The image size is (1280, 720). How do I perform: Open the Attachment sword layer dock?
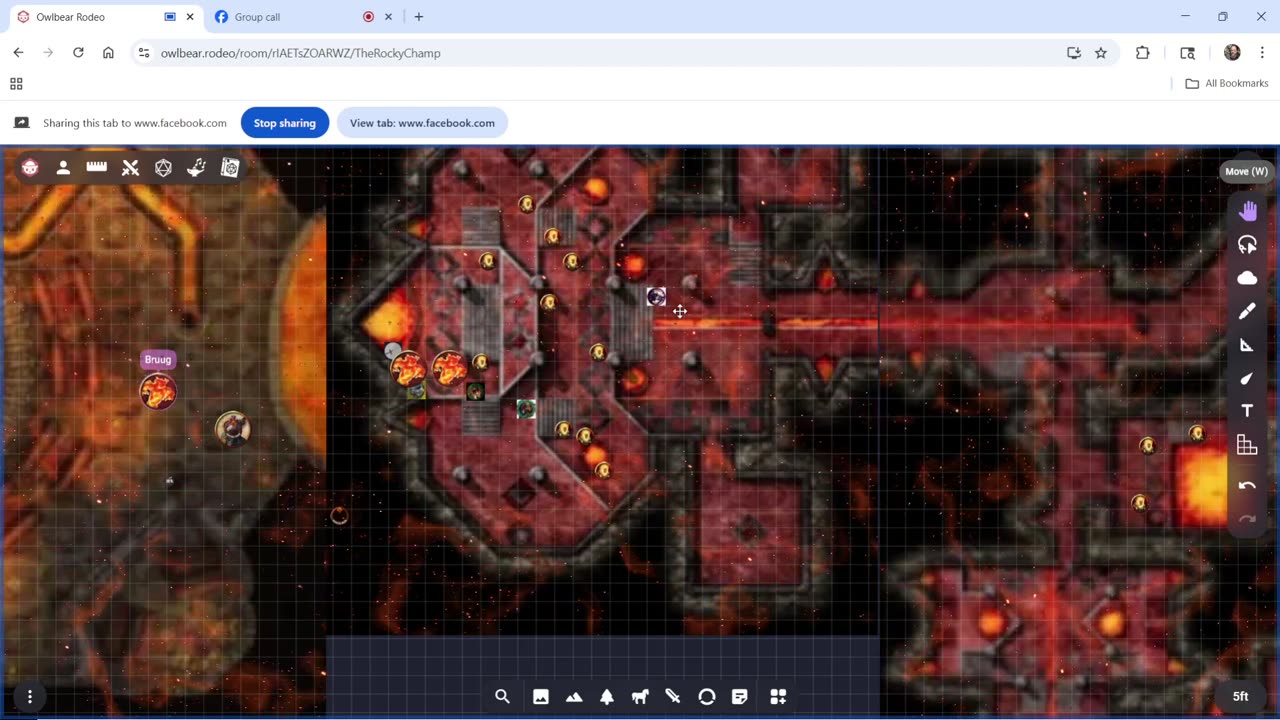[673, 697]
